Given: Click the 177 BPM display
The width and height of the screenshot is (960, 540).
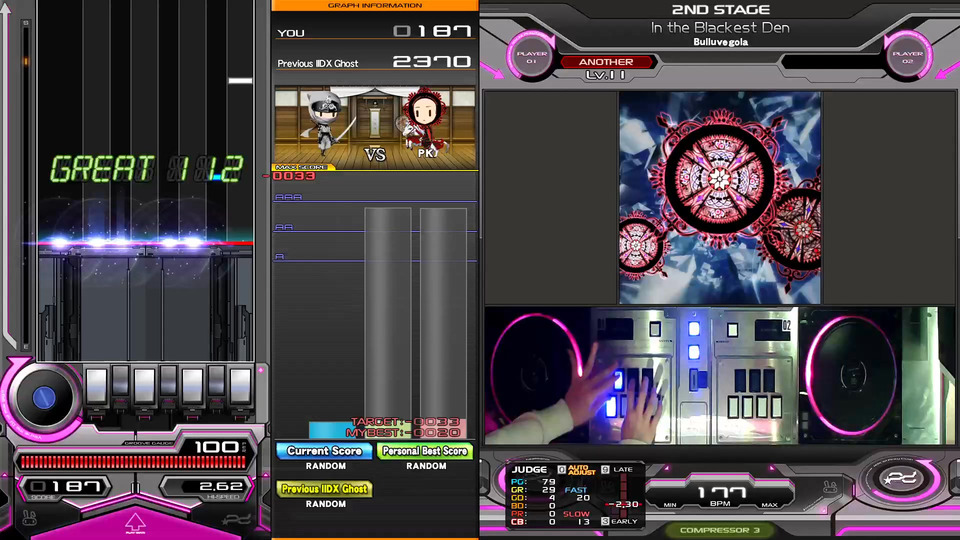Looking at the screenshot, I should 722,492.
